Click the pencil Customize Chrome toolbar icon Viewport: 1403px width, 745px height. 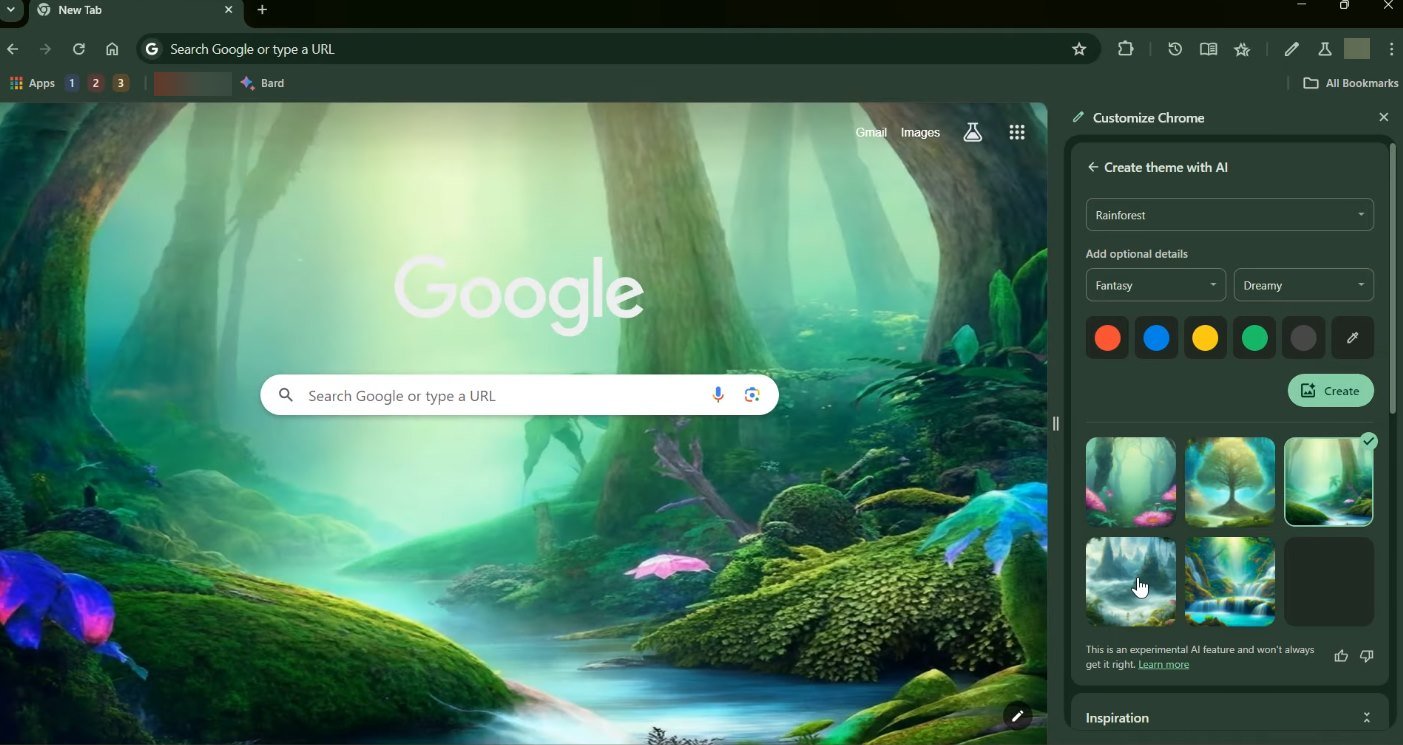[1291, 49]
